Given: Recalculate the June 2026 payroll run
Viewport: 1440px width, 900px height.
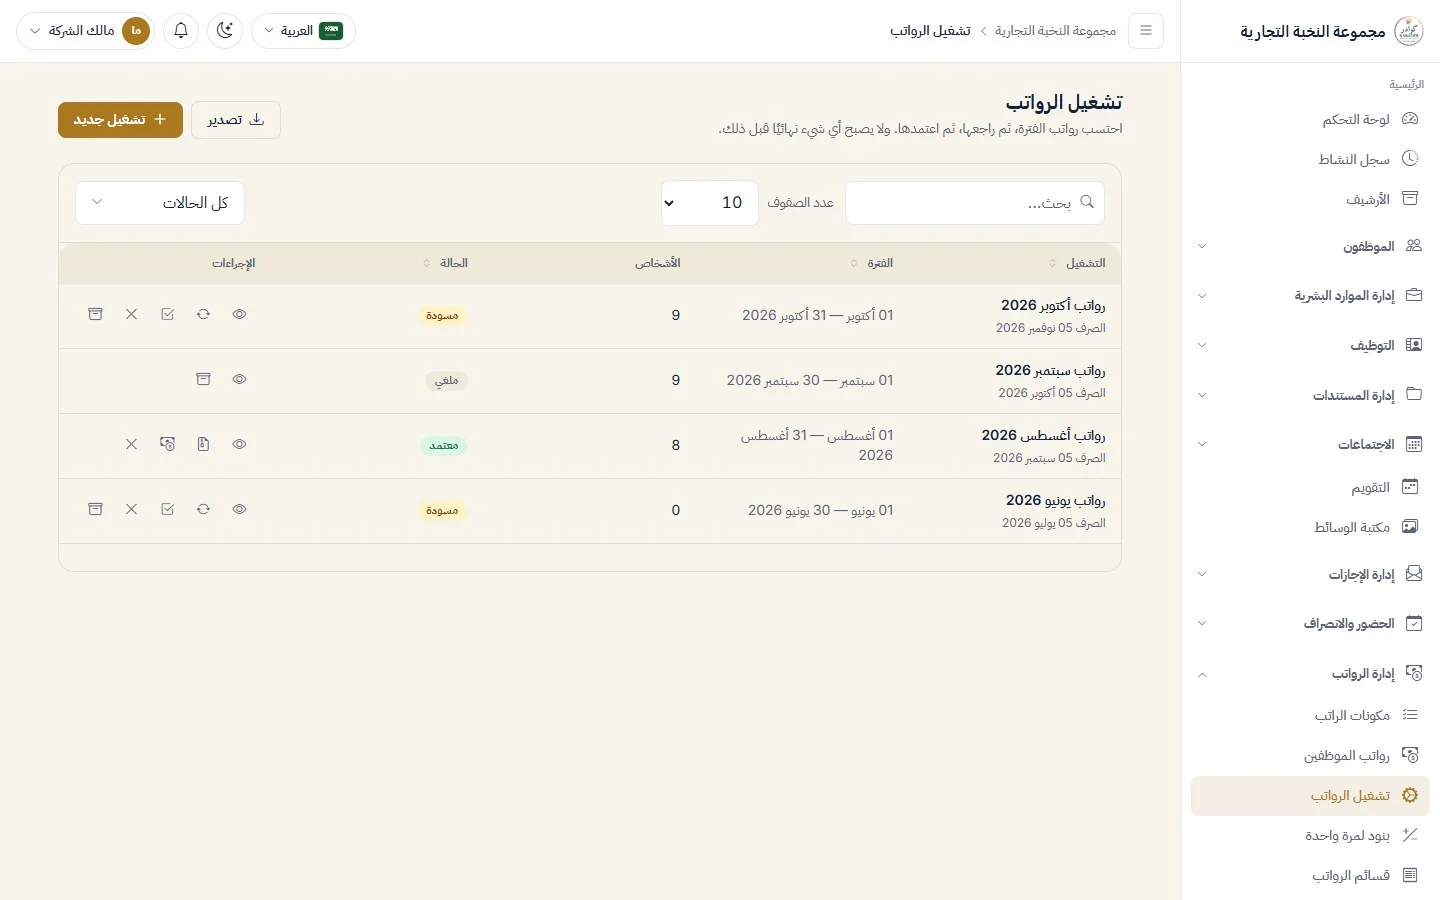Looking at the screenshot, I should 203,509.
